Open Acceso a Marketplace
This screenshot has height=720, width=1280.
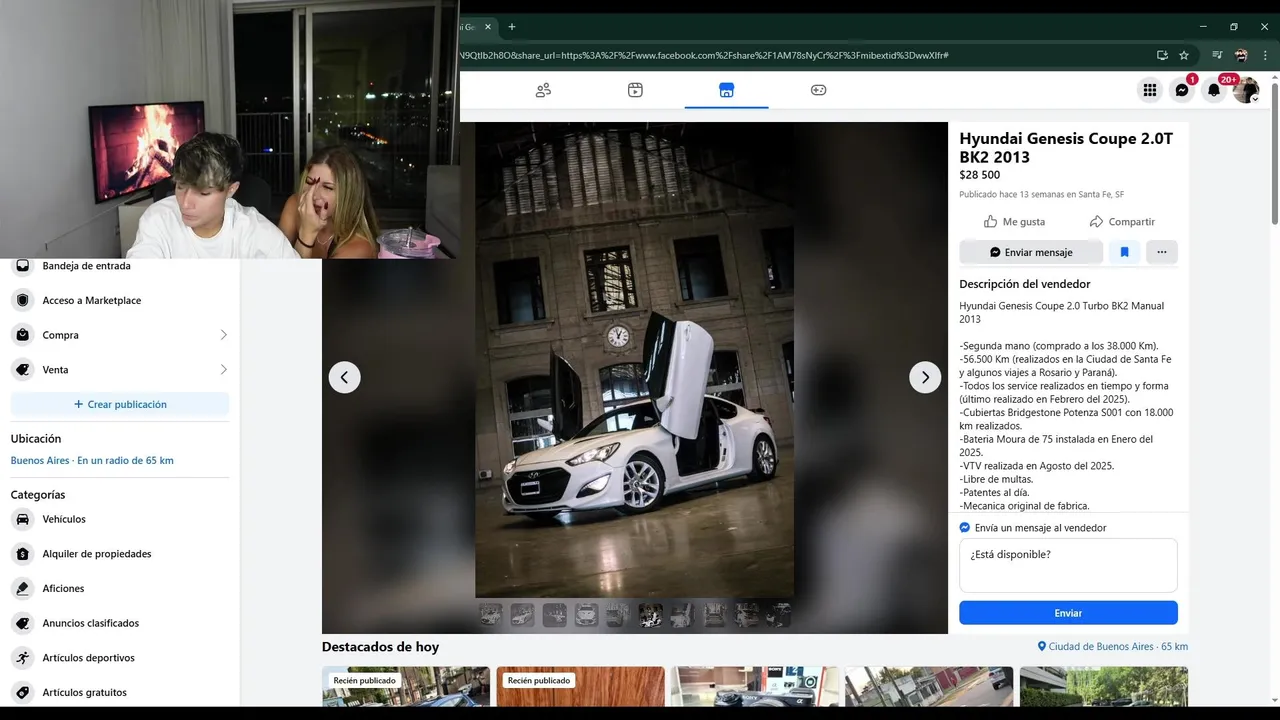pyautogui.click(x=120, y=300)
